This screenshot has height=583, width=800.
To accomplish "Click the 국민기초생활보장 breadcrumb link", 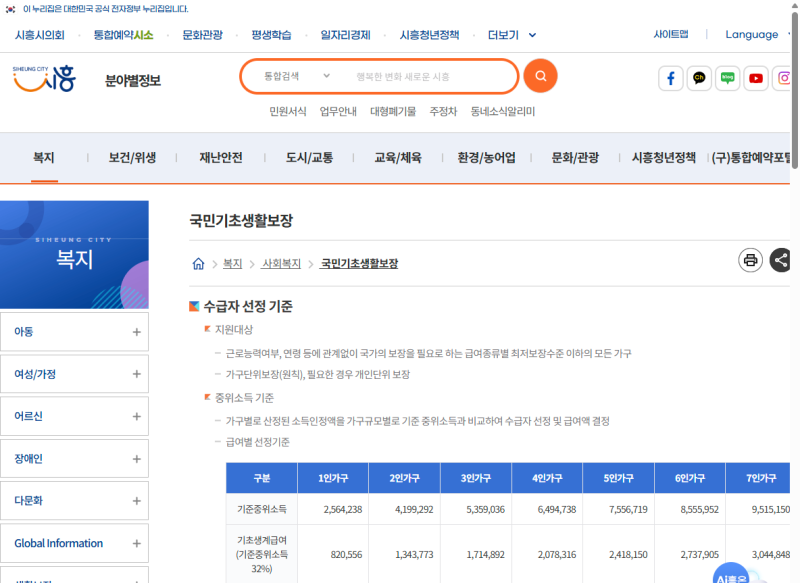I will pos(359,264).
